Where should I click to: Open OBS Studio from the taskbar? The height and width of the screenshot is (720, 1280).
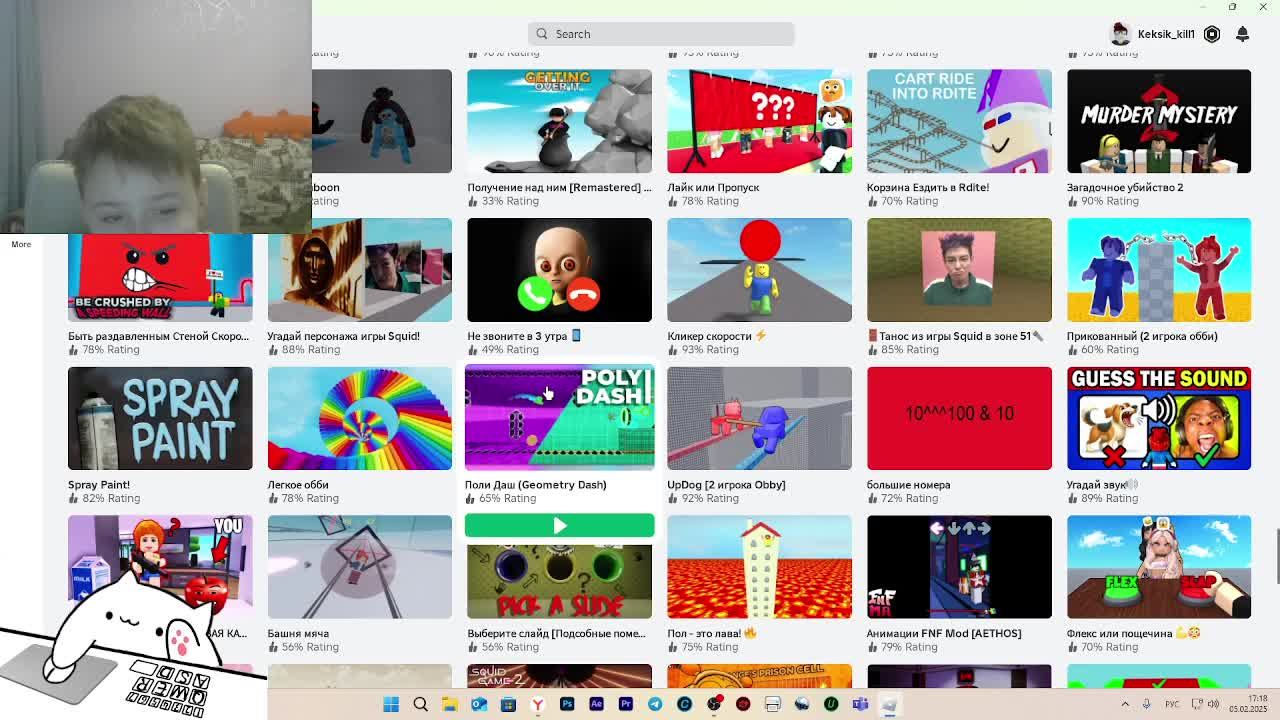[714, 704]
